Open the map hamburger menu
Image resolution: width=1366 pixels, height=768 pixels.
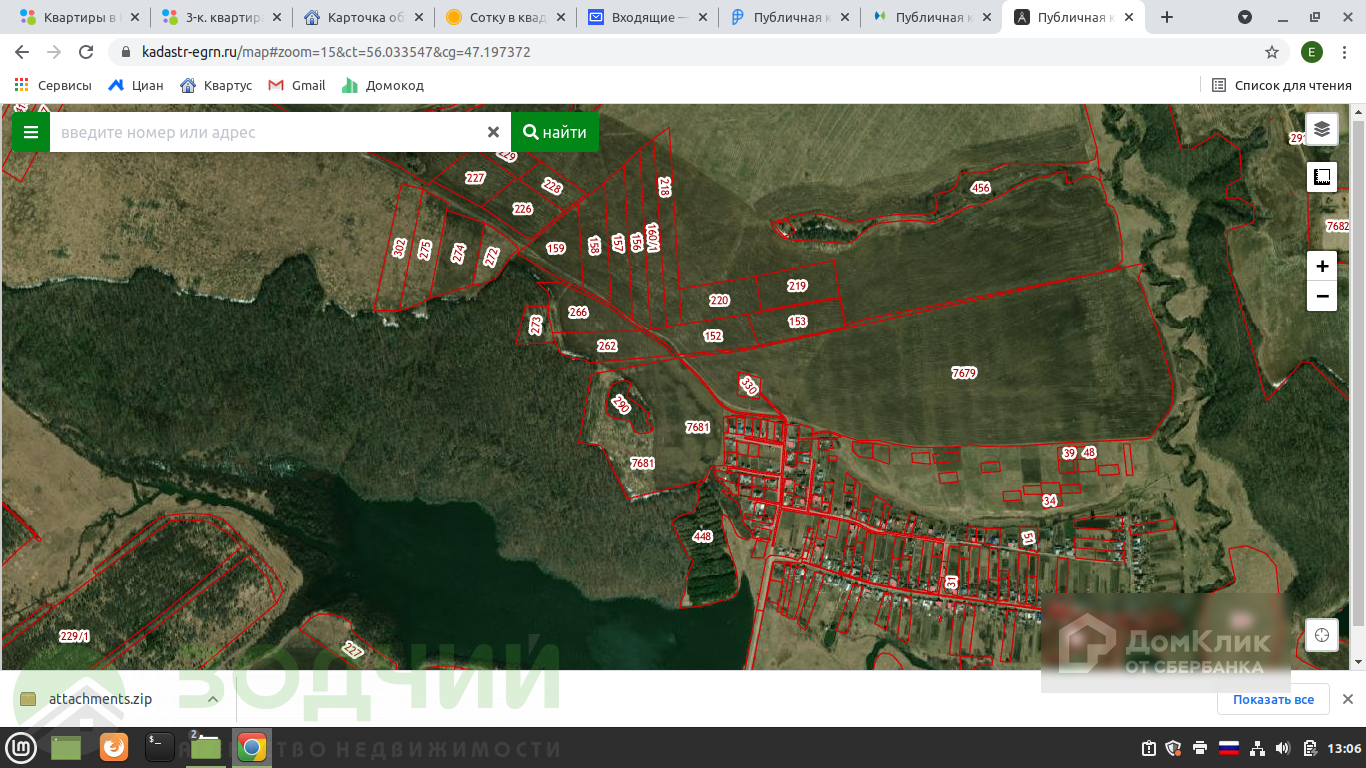(31, 132)
